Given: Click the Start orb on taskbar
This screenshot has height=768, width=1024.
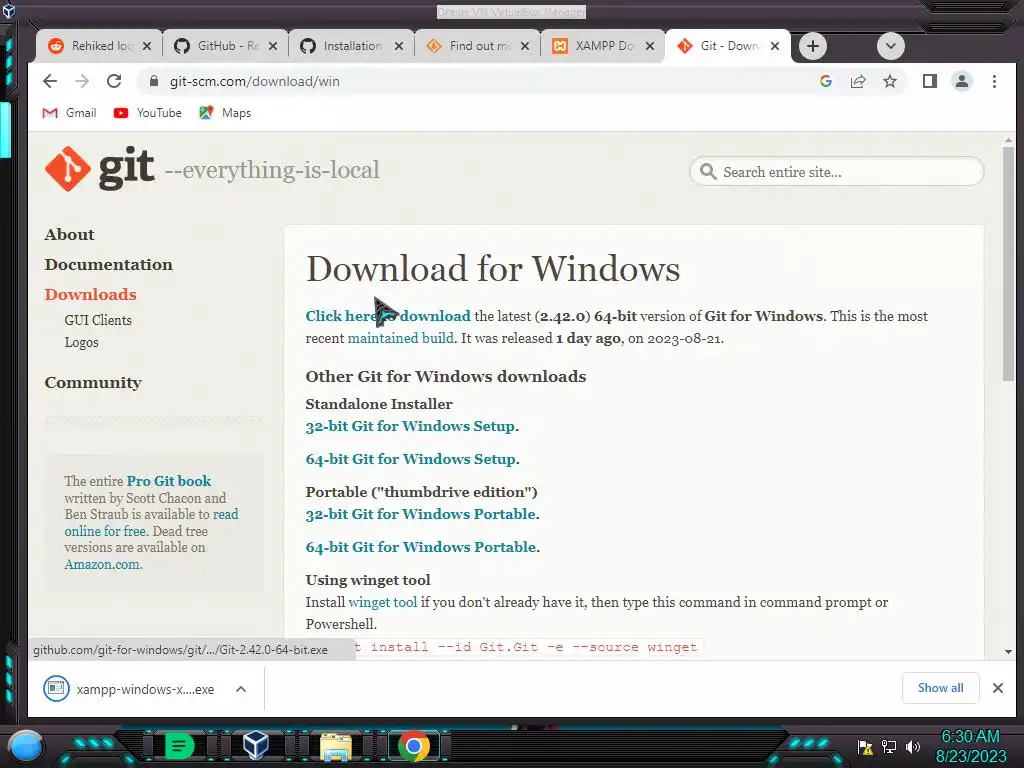Looking at the screenshot, I should (26, 746).
